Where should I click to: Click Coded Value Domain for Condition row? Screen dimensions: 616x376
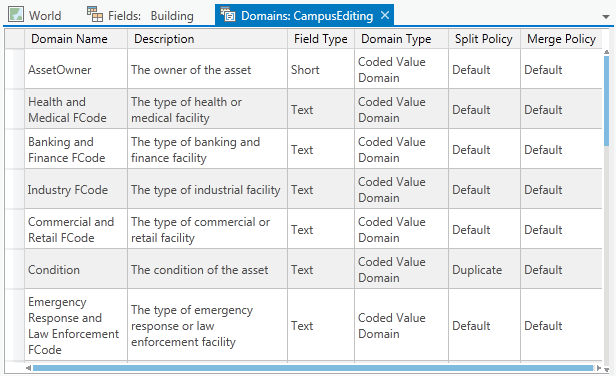402,269
